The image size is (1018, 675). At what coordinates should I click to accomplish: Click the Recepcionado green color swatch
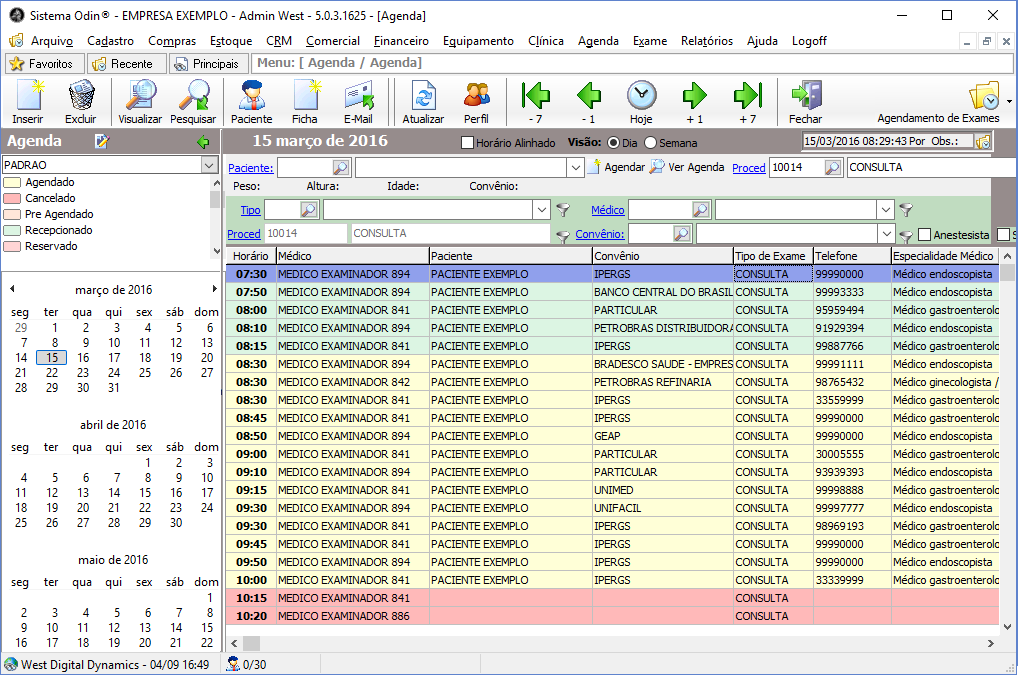12,230
